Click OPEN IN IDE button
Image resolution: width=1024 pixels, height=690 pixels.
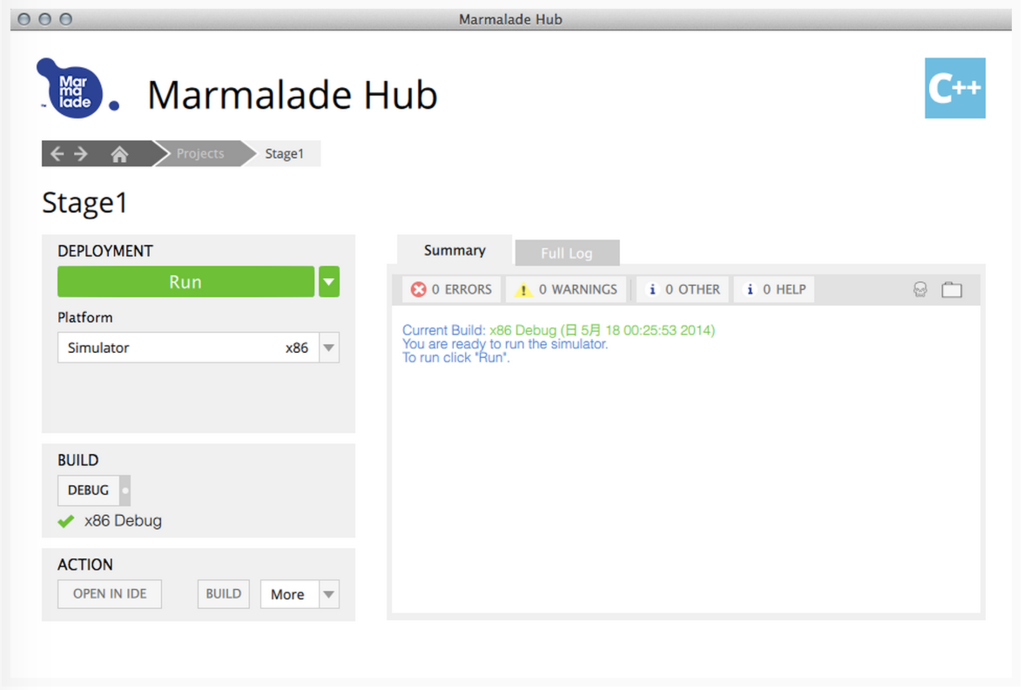[110, 594]
